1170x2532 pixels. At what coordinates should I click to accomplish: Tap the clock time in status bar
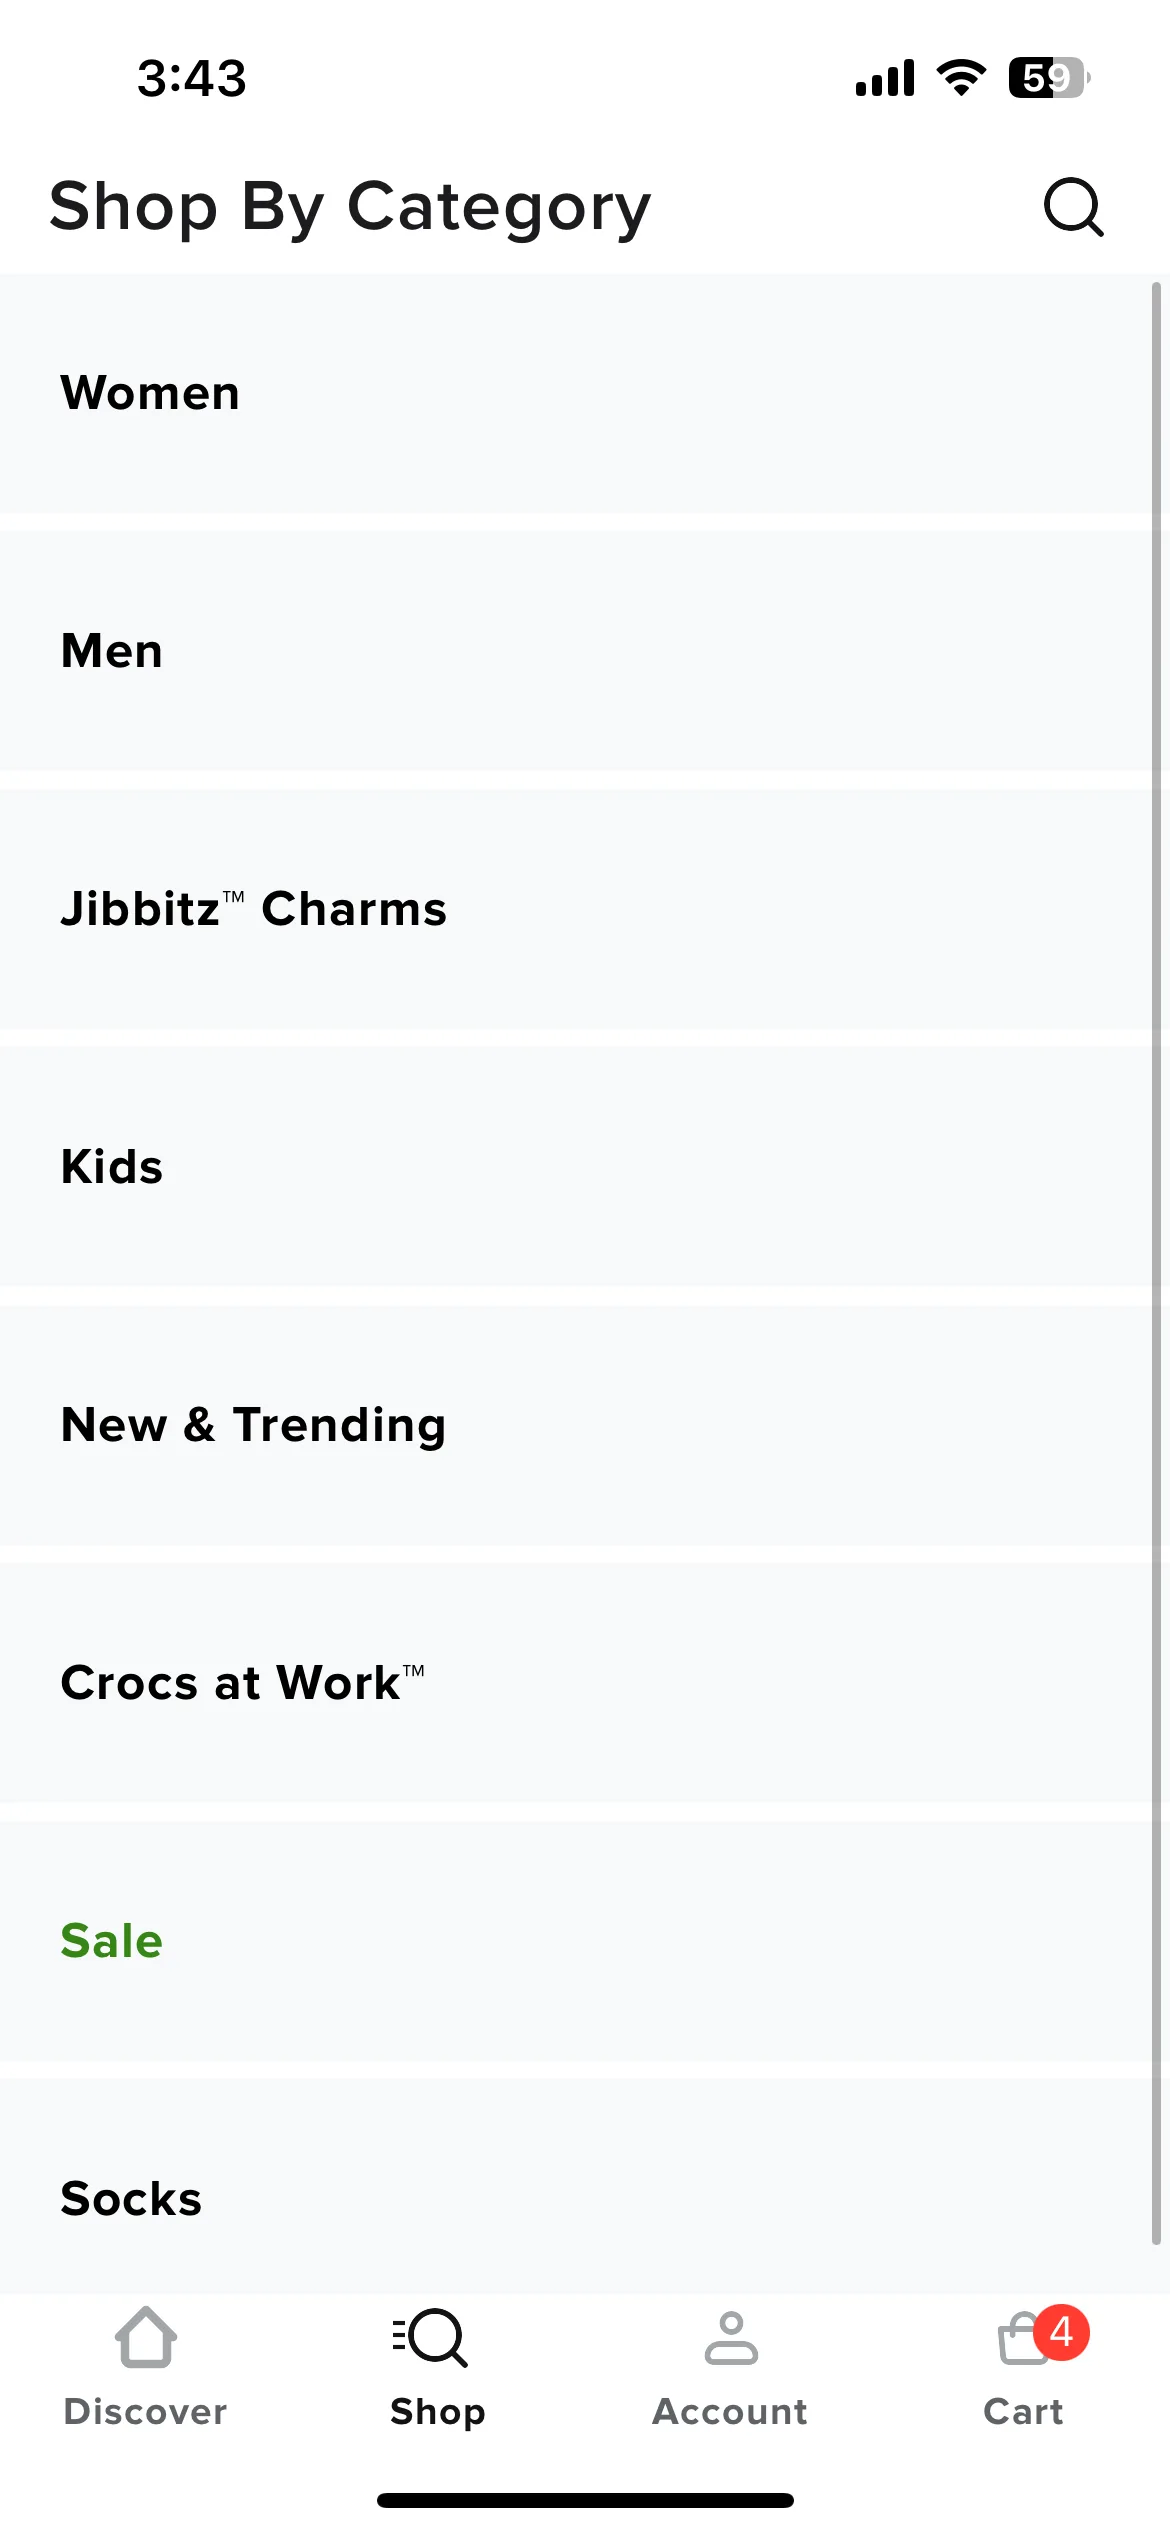click(192, 78)
